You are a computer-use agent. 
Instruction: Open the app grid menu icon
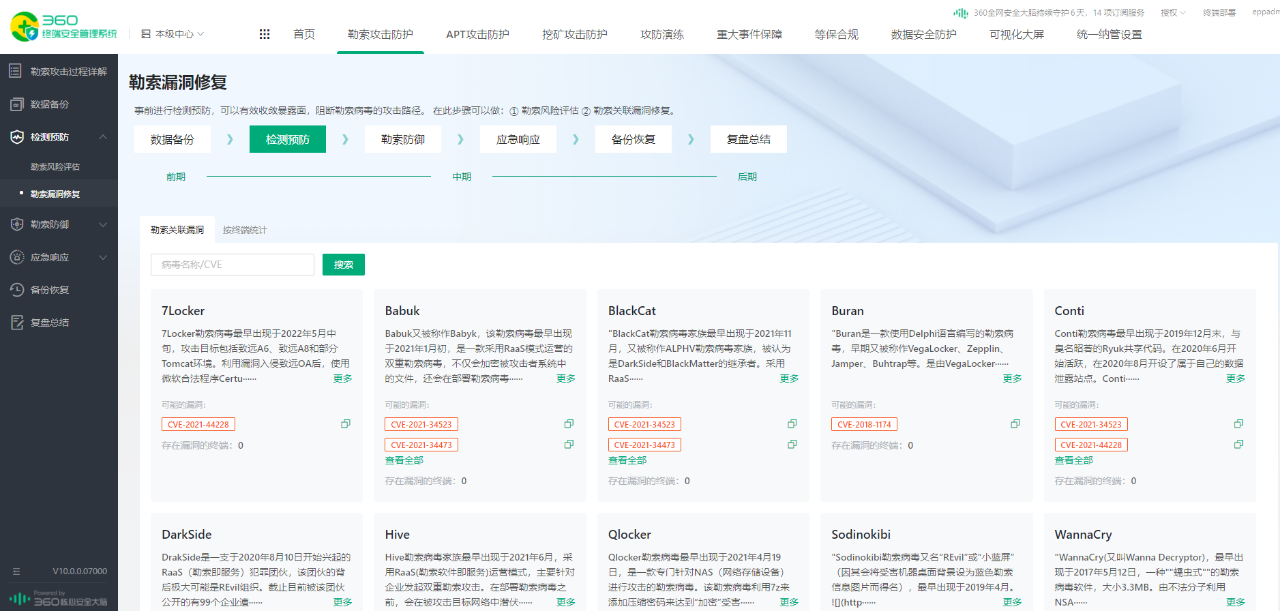pos(264,34)
